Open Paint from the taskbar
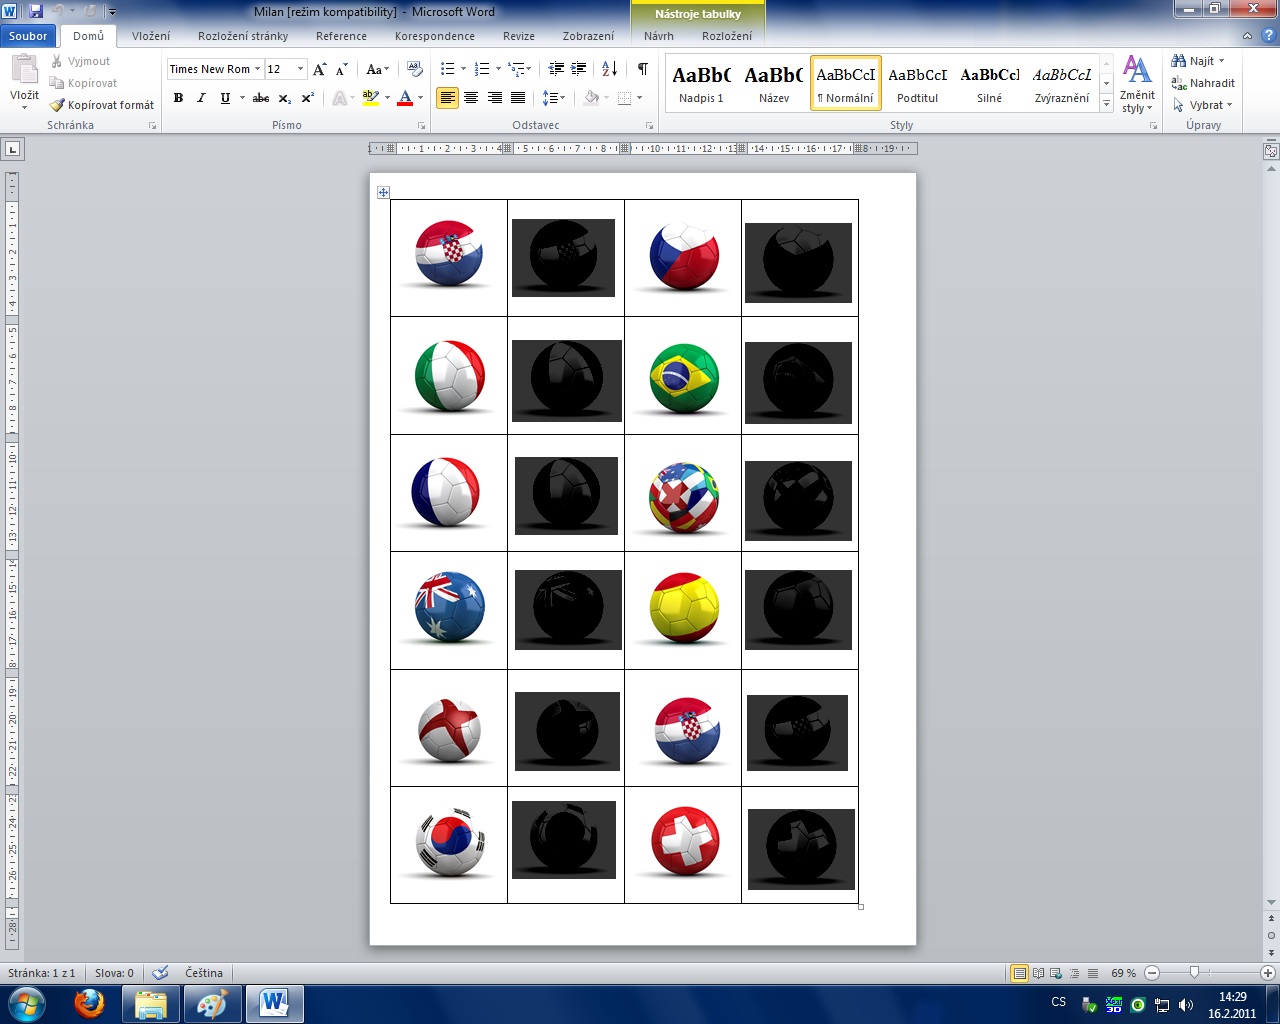The image size is (1280, 1024). click(x=212, y=1003)
